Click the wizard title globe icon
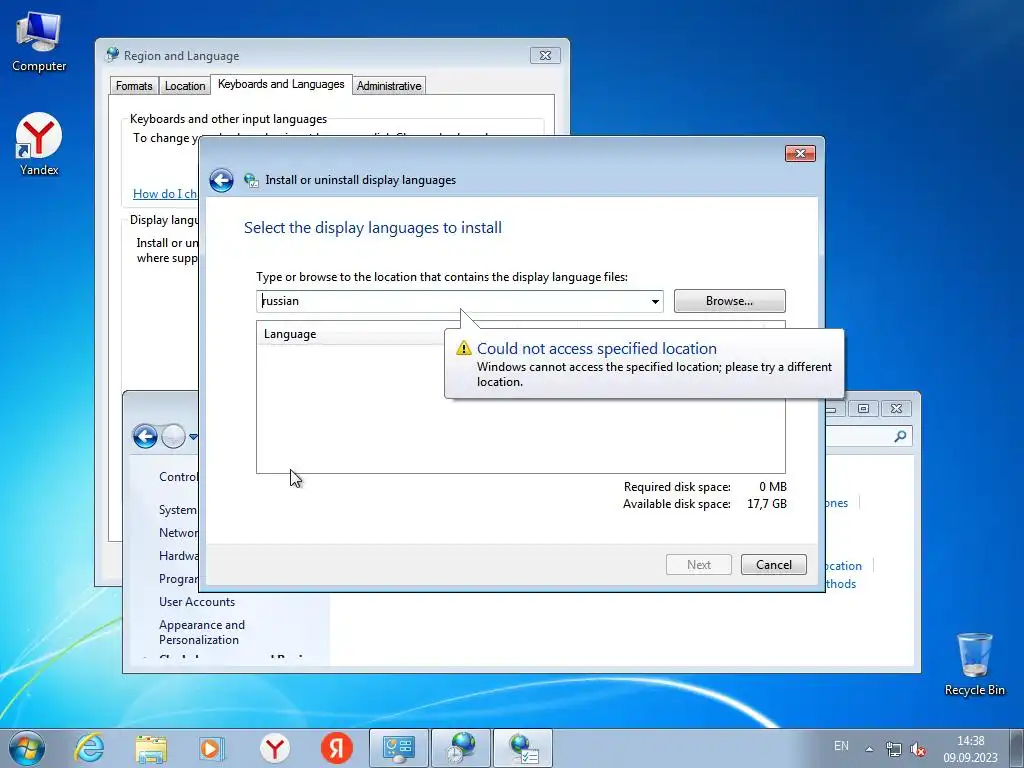The image size is (1024, 768). [251, 180]
